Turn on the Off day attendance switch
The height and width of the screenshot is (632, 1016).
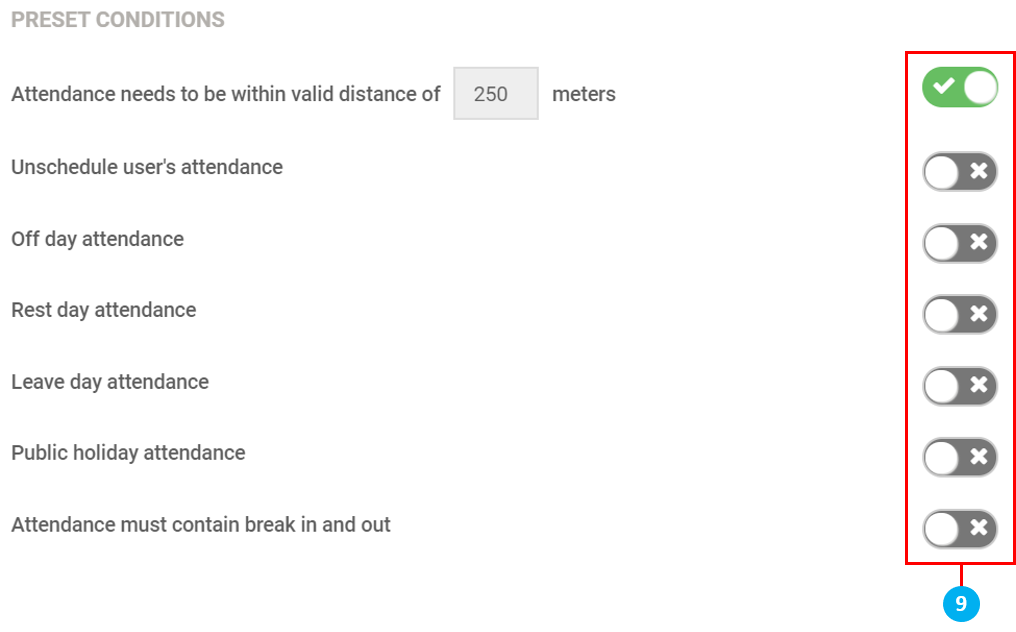[x=960, y=243]
